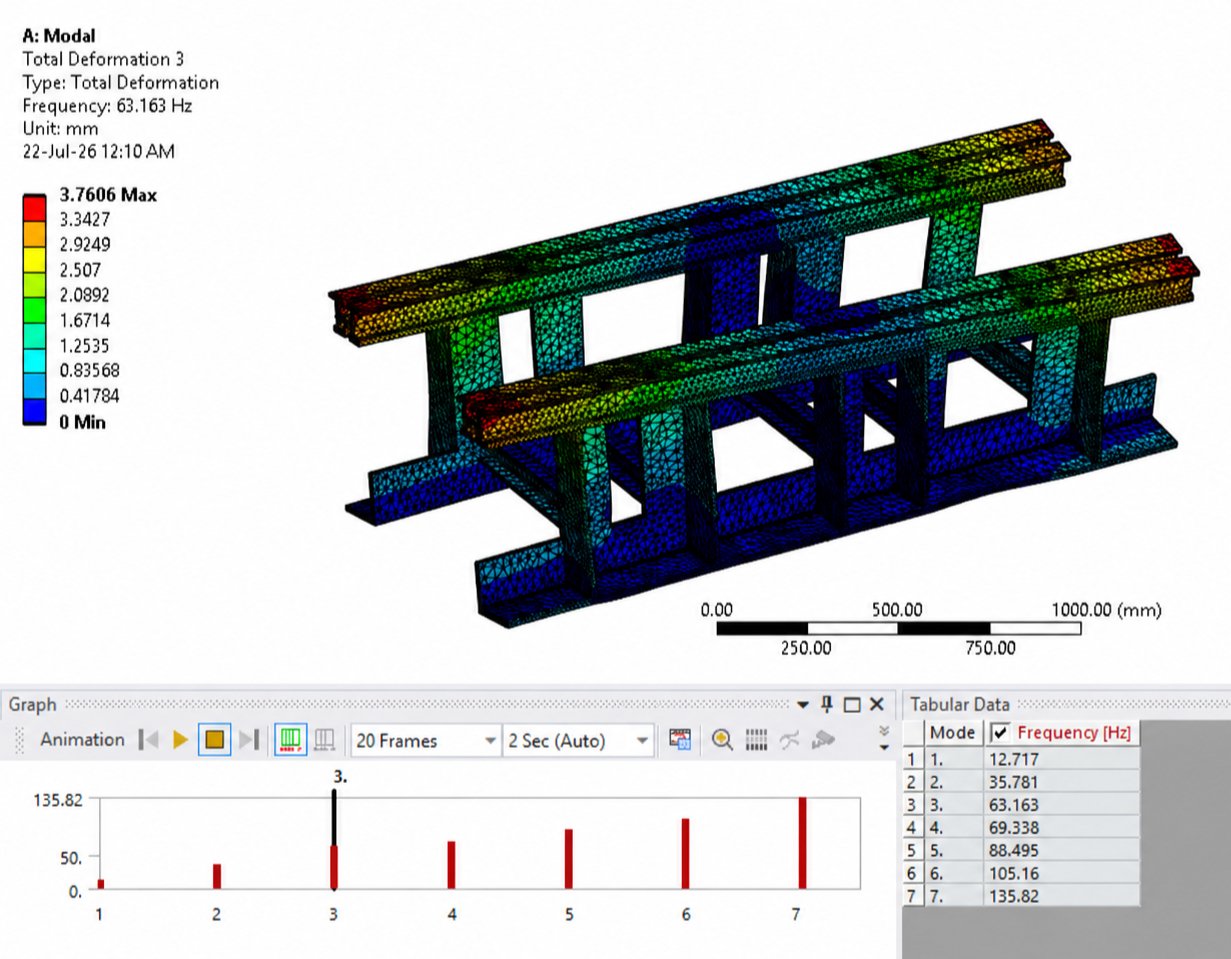
Task: Maximize the Graph panel
Action: coord(852,704)
